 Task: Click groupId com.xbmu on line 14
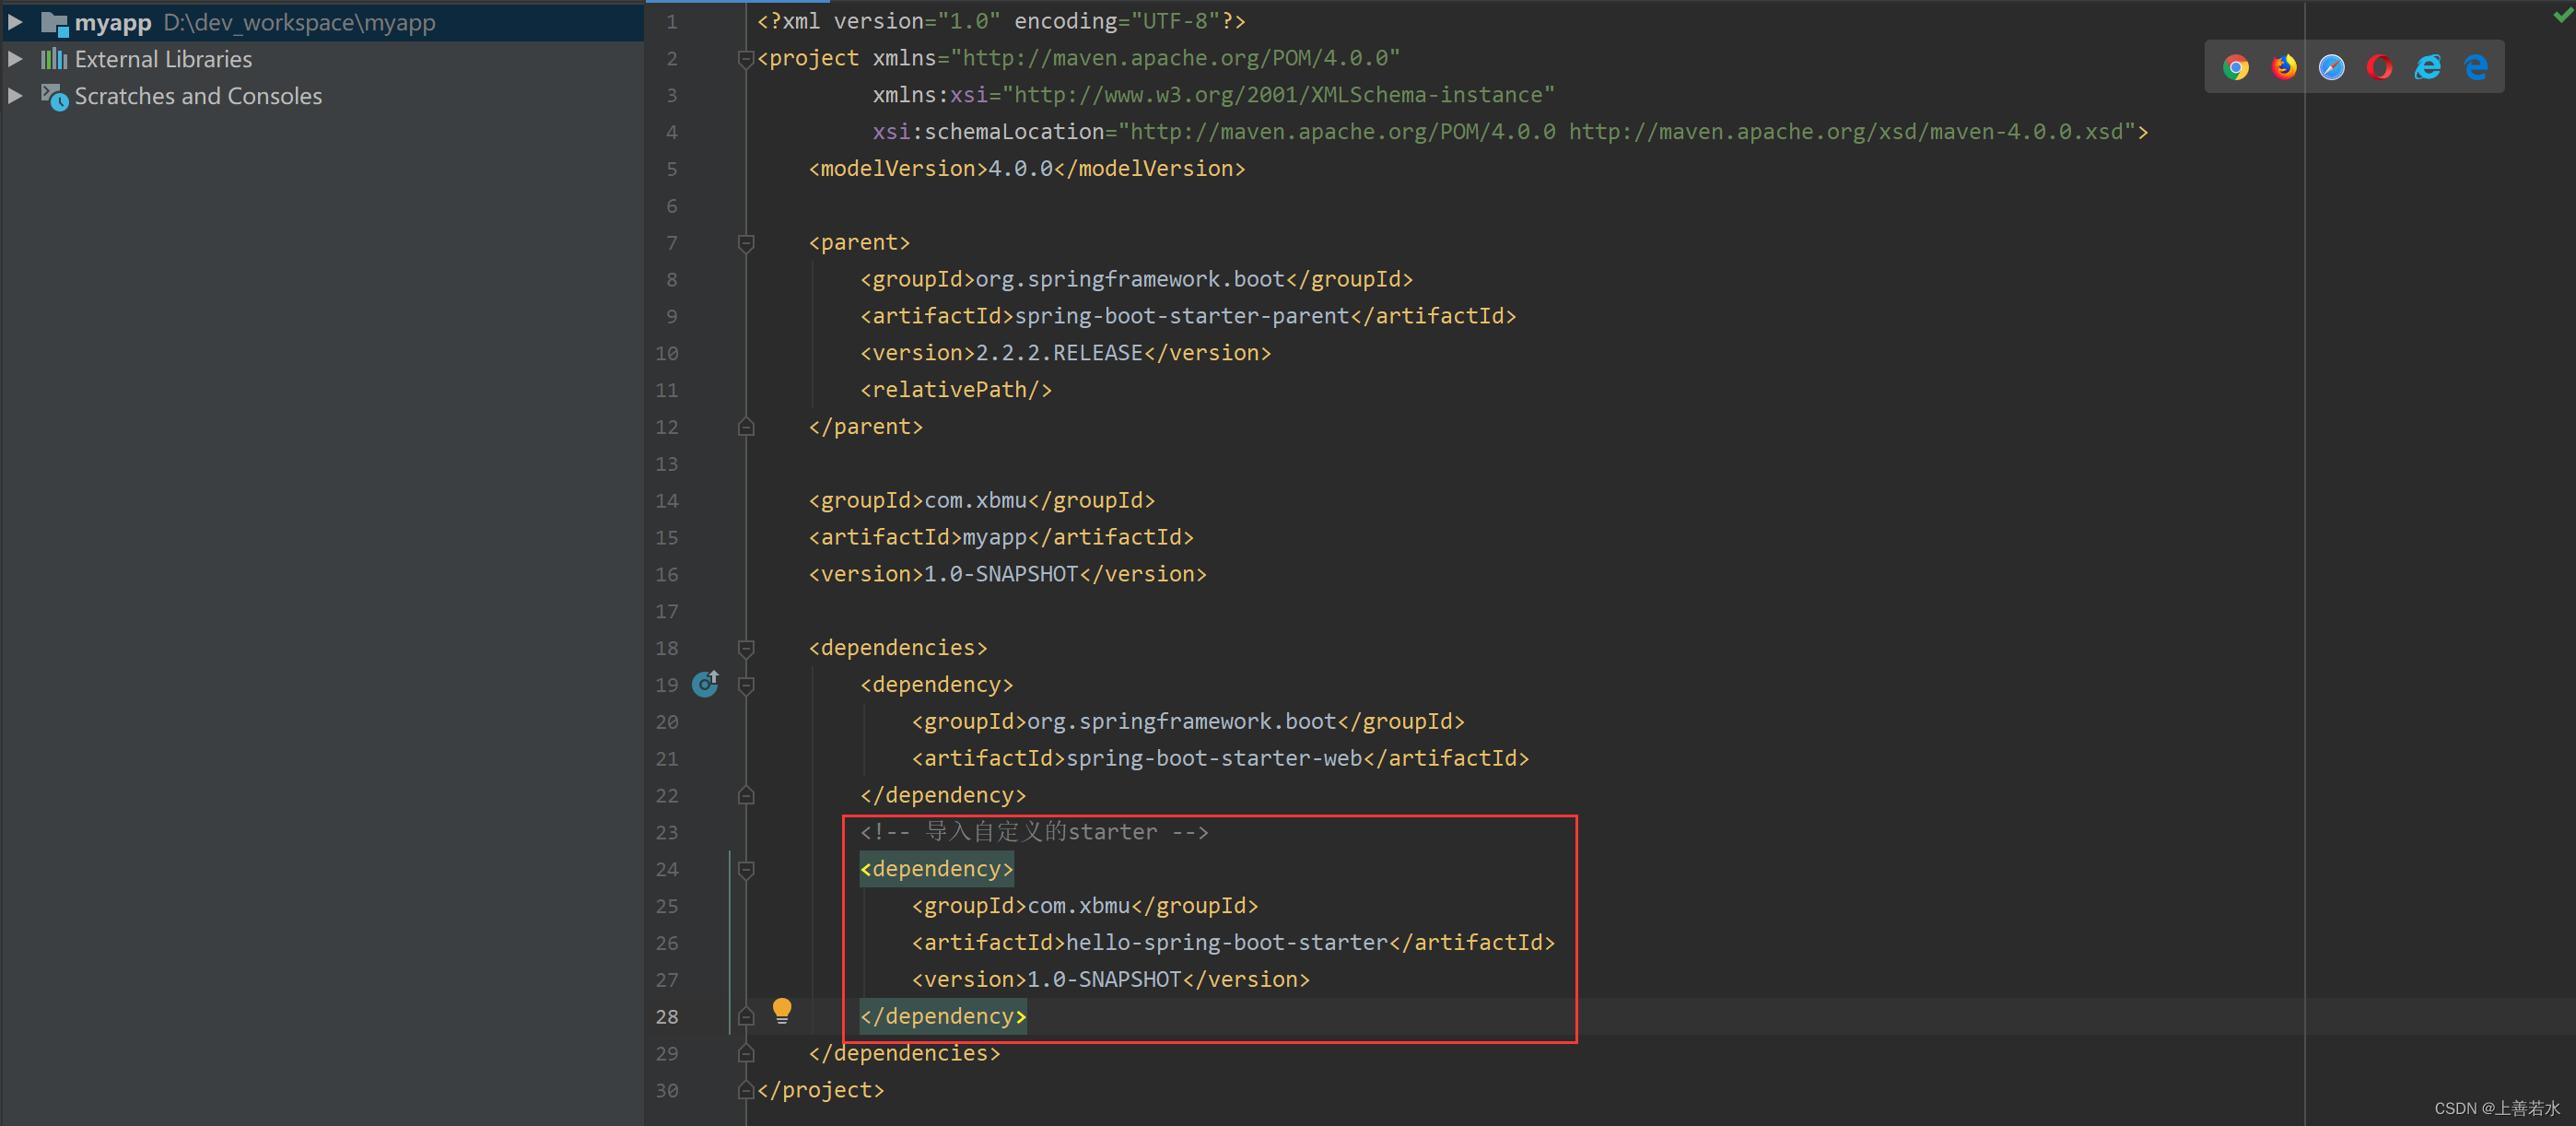tap(982, 500)
